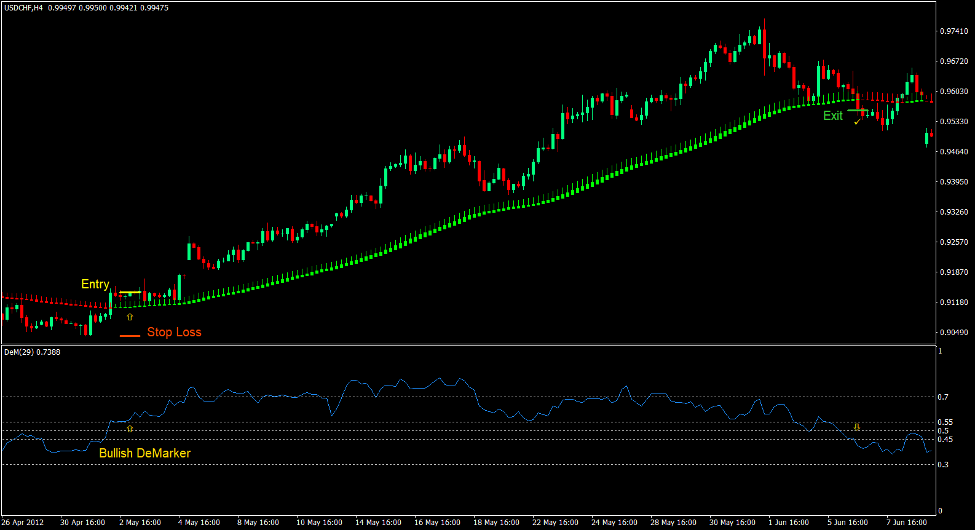Click the 2 May 16:00 time label
Viewport: 977px width, 531px height.
click(x=140, y=523)
